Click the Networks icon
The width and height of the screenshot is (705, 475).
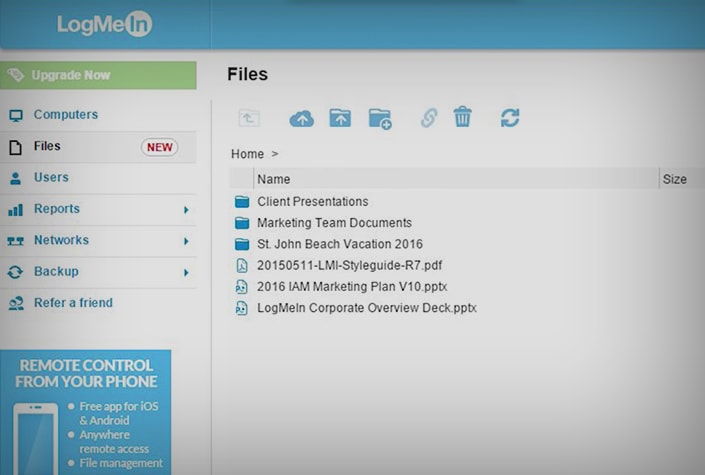tap(15, 242)
